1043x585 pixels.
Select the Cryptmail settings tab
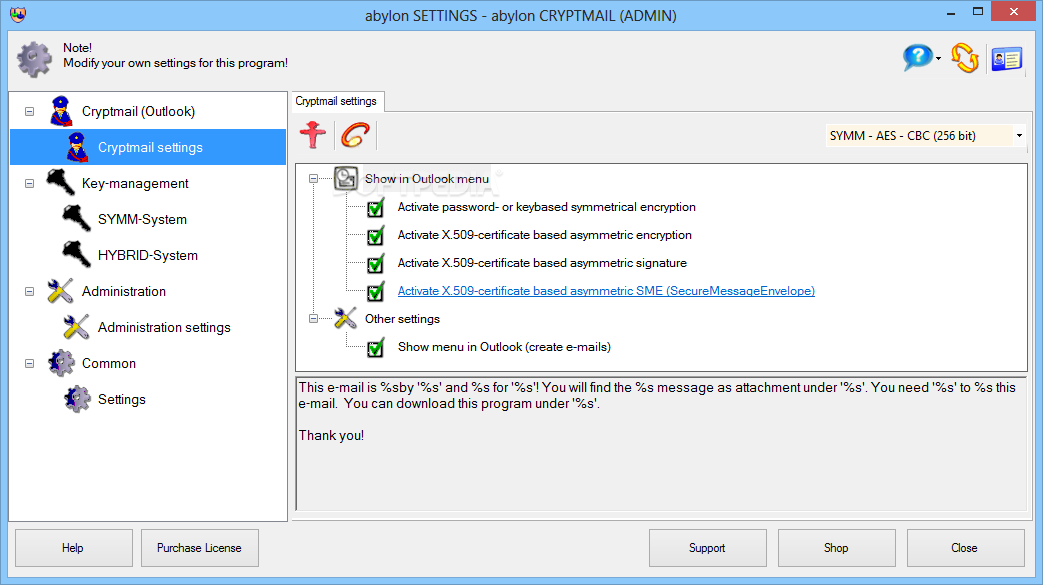[336, 101]
